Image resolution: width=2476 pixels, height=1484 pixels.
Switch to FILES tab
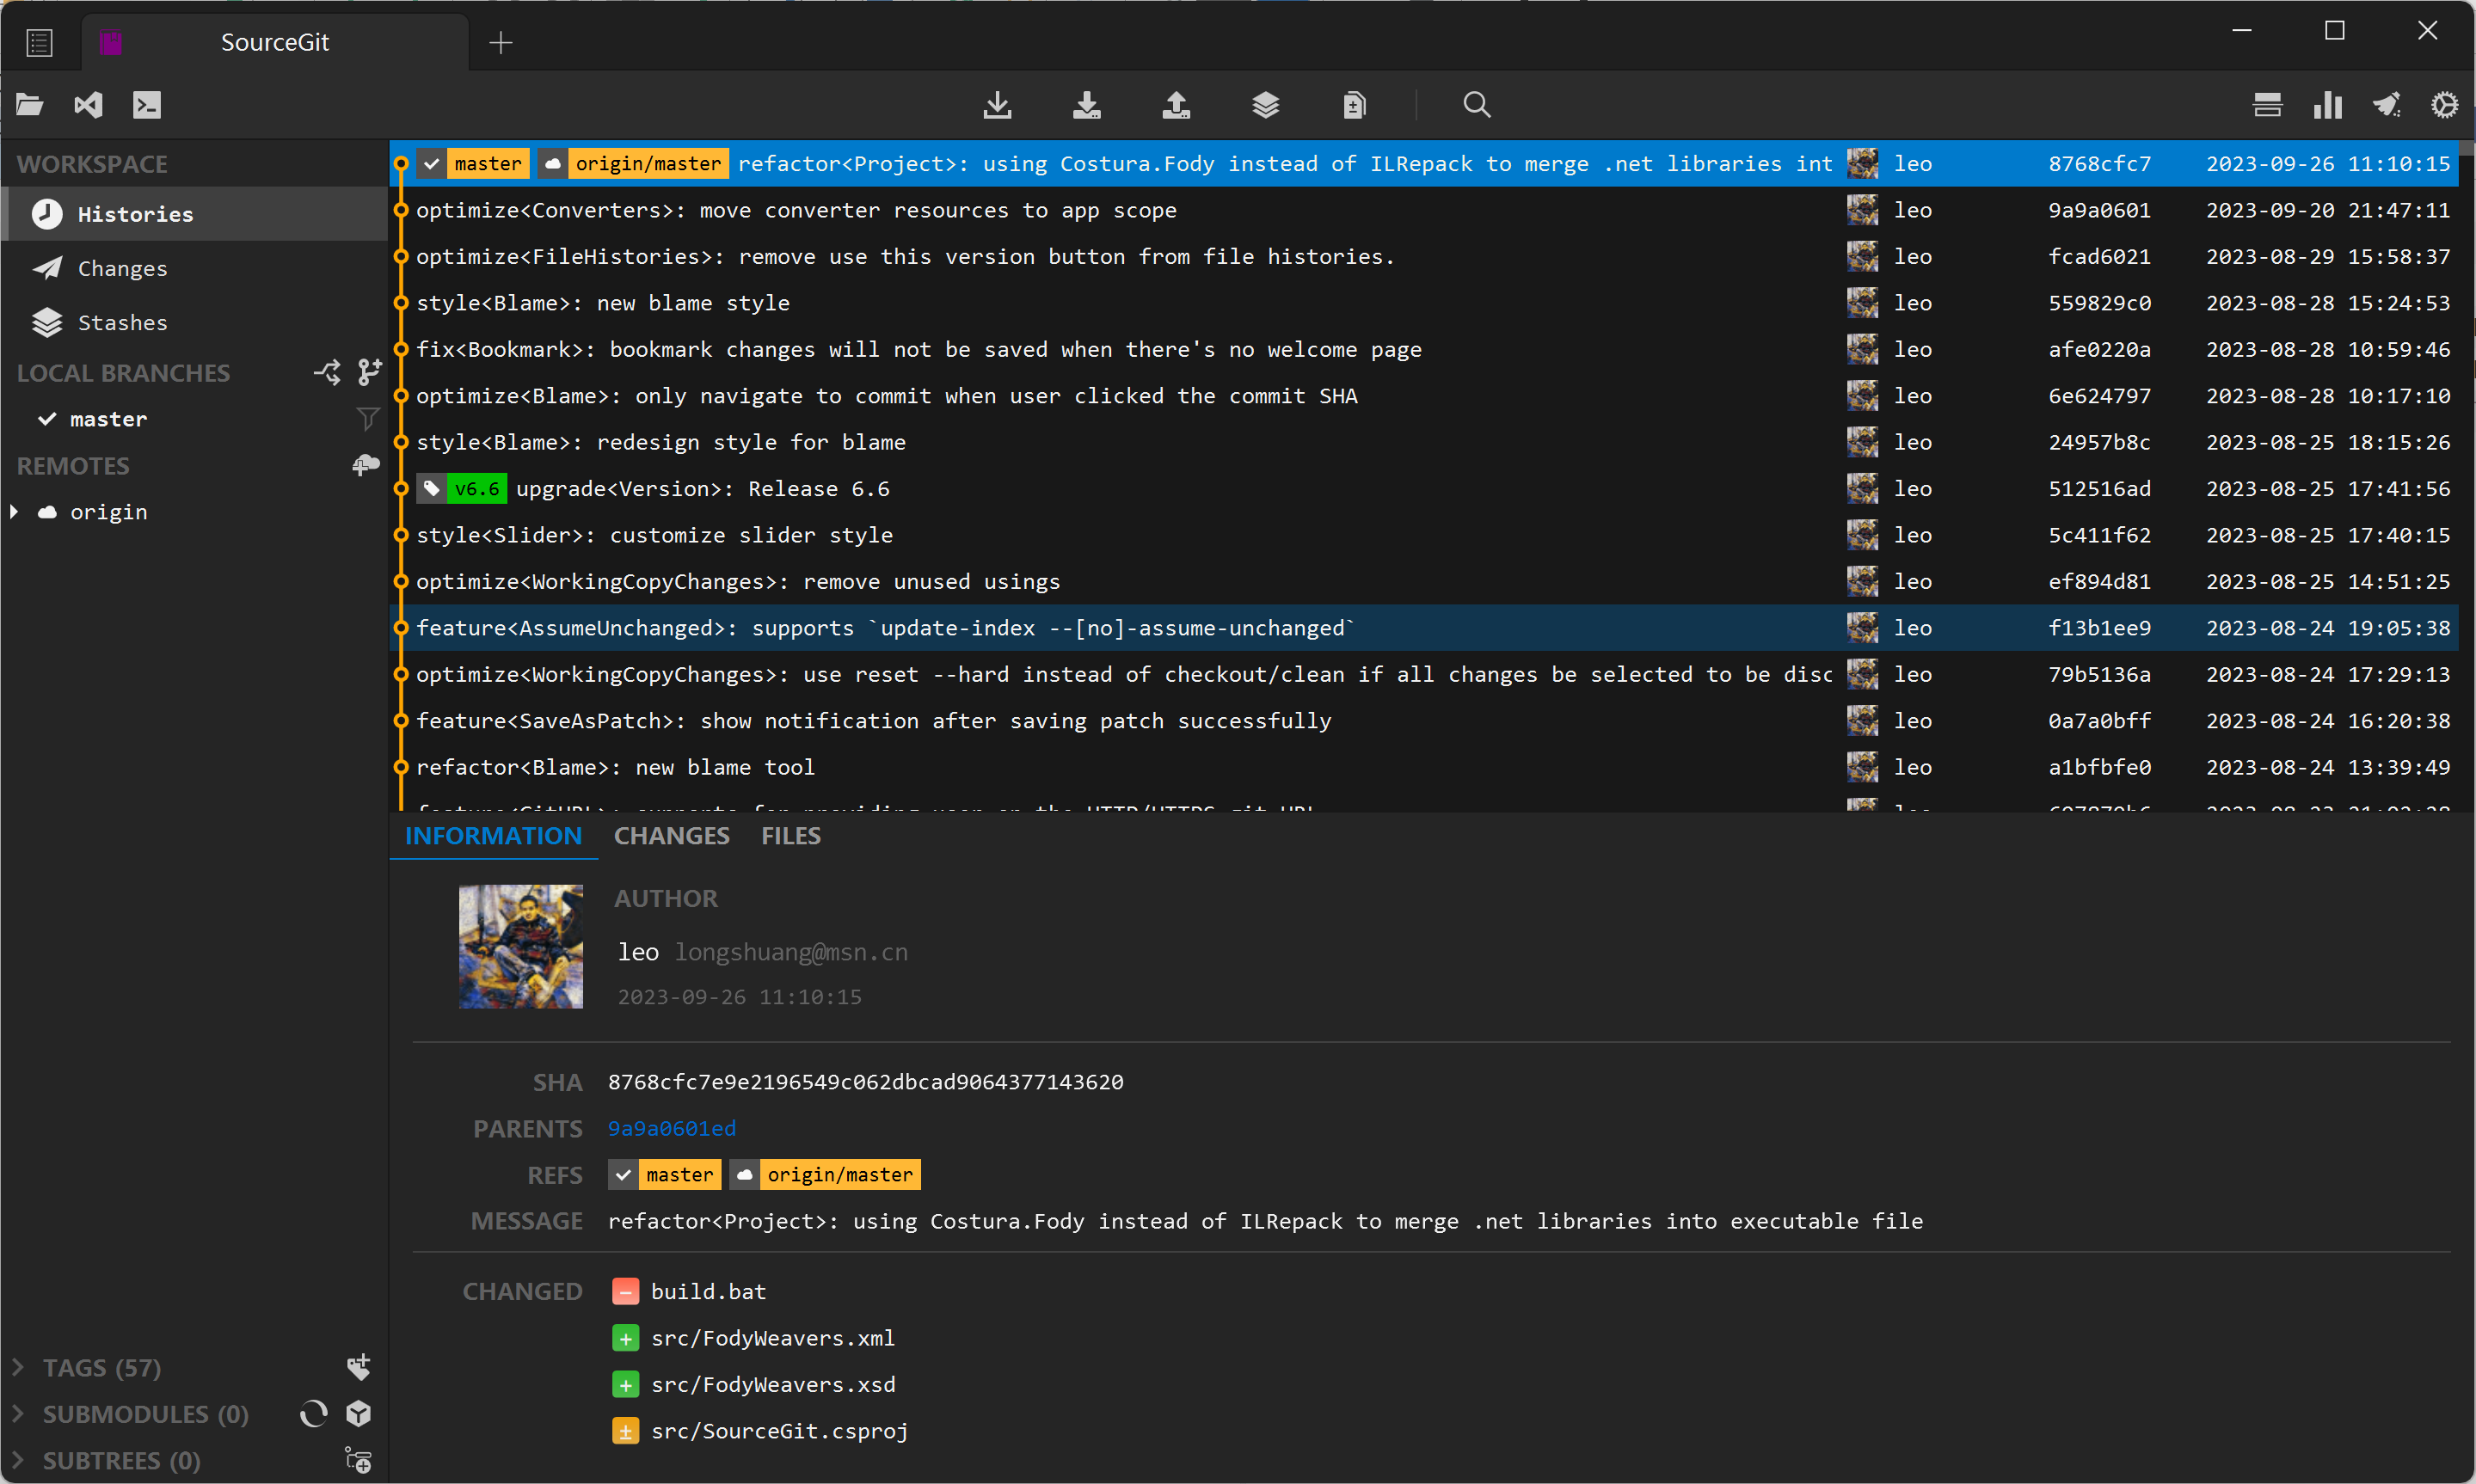pyautogui.click(x=790, y=835)
